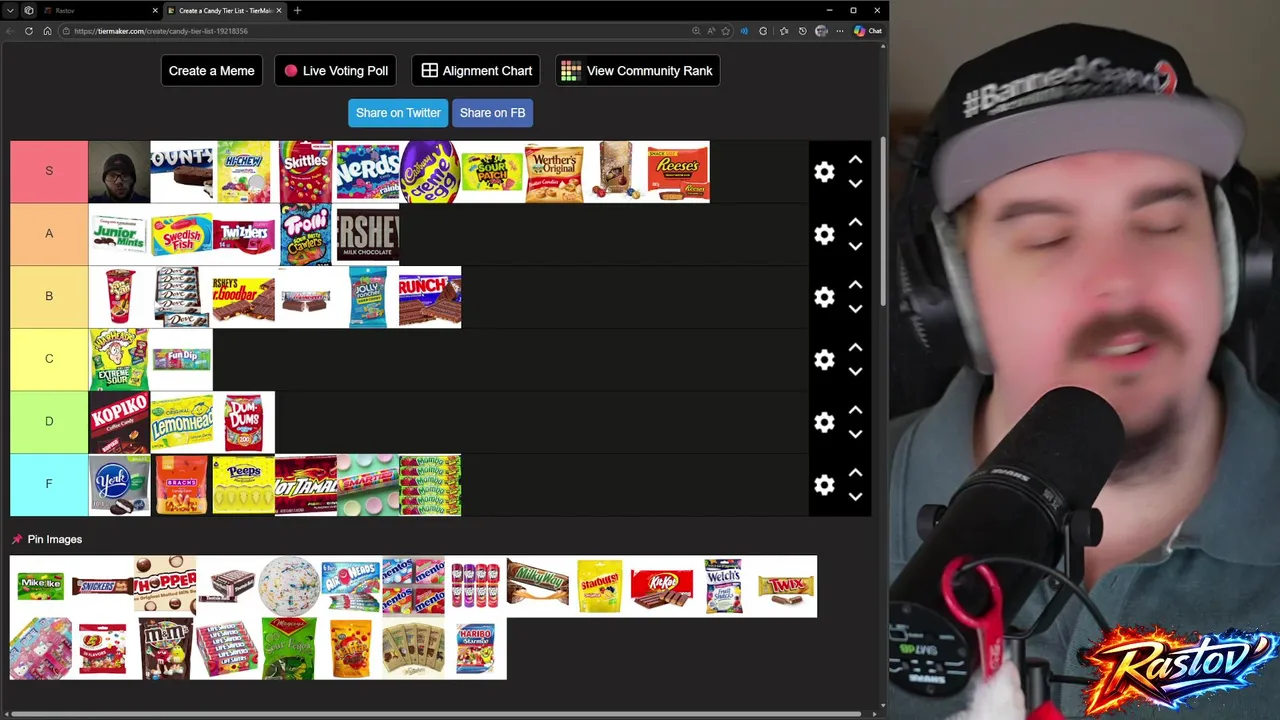Select Nerds candy in S tier
The image size is (1280, 720).
coord(367,172)
